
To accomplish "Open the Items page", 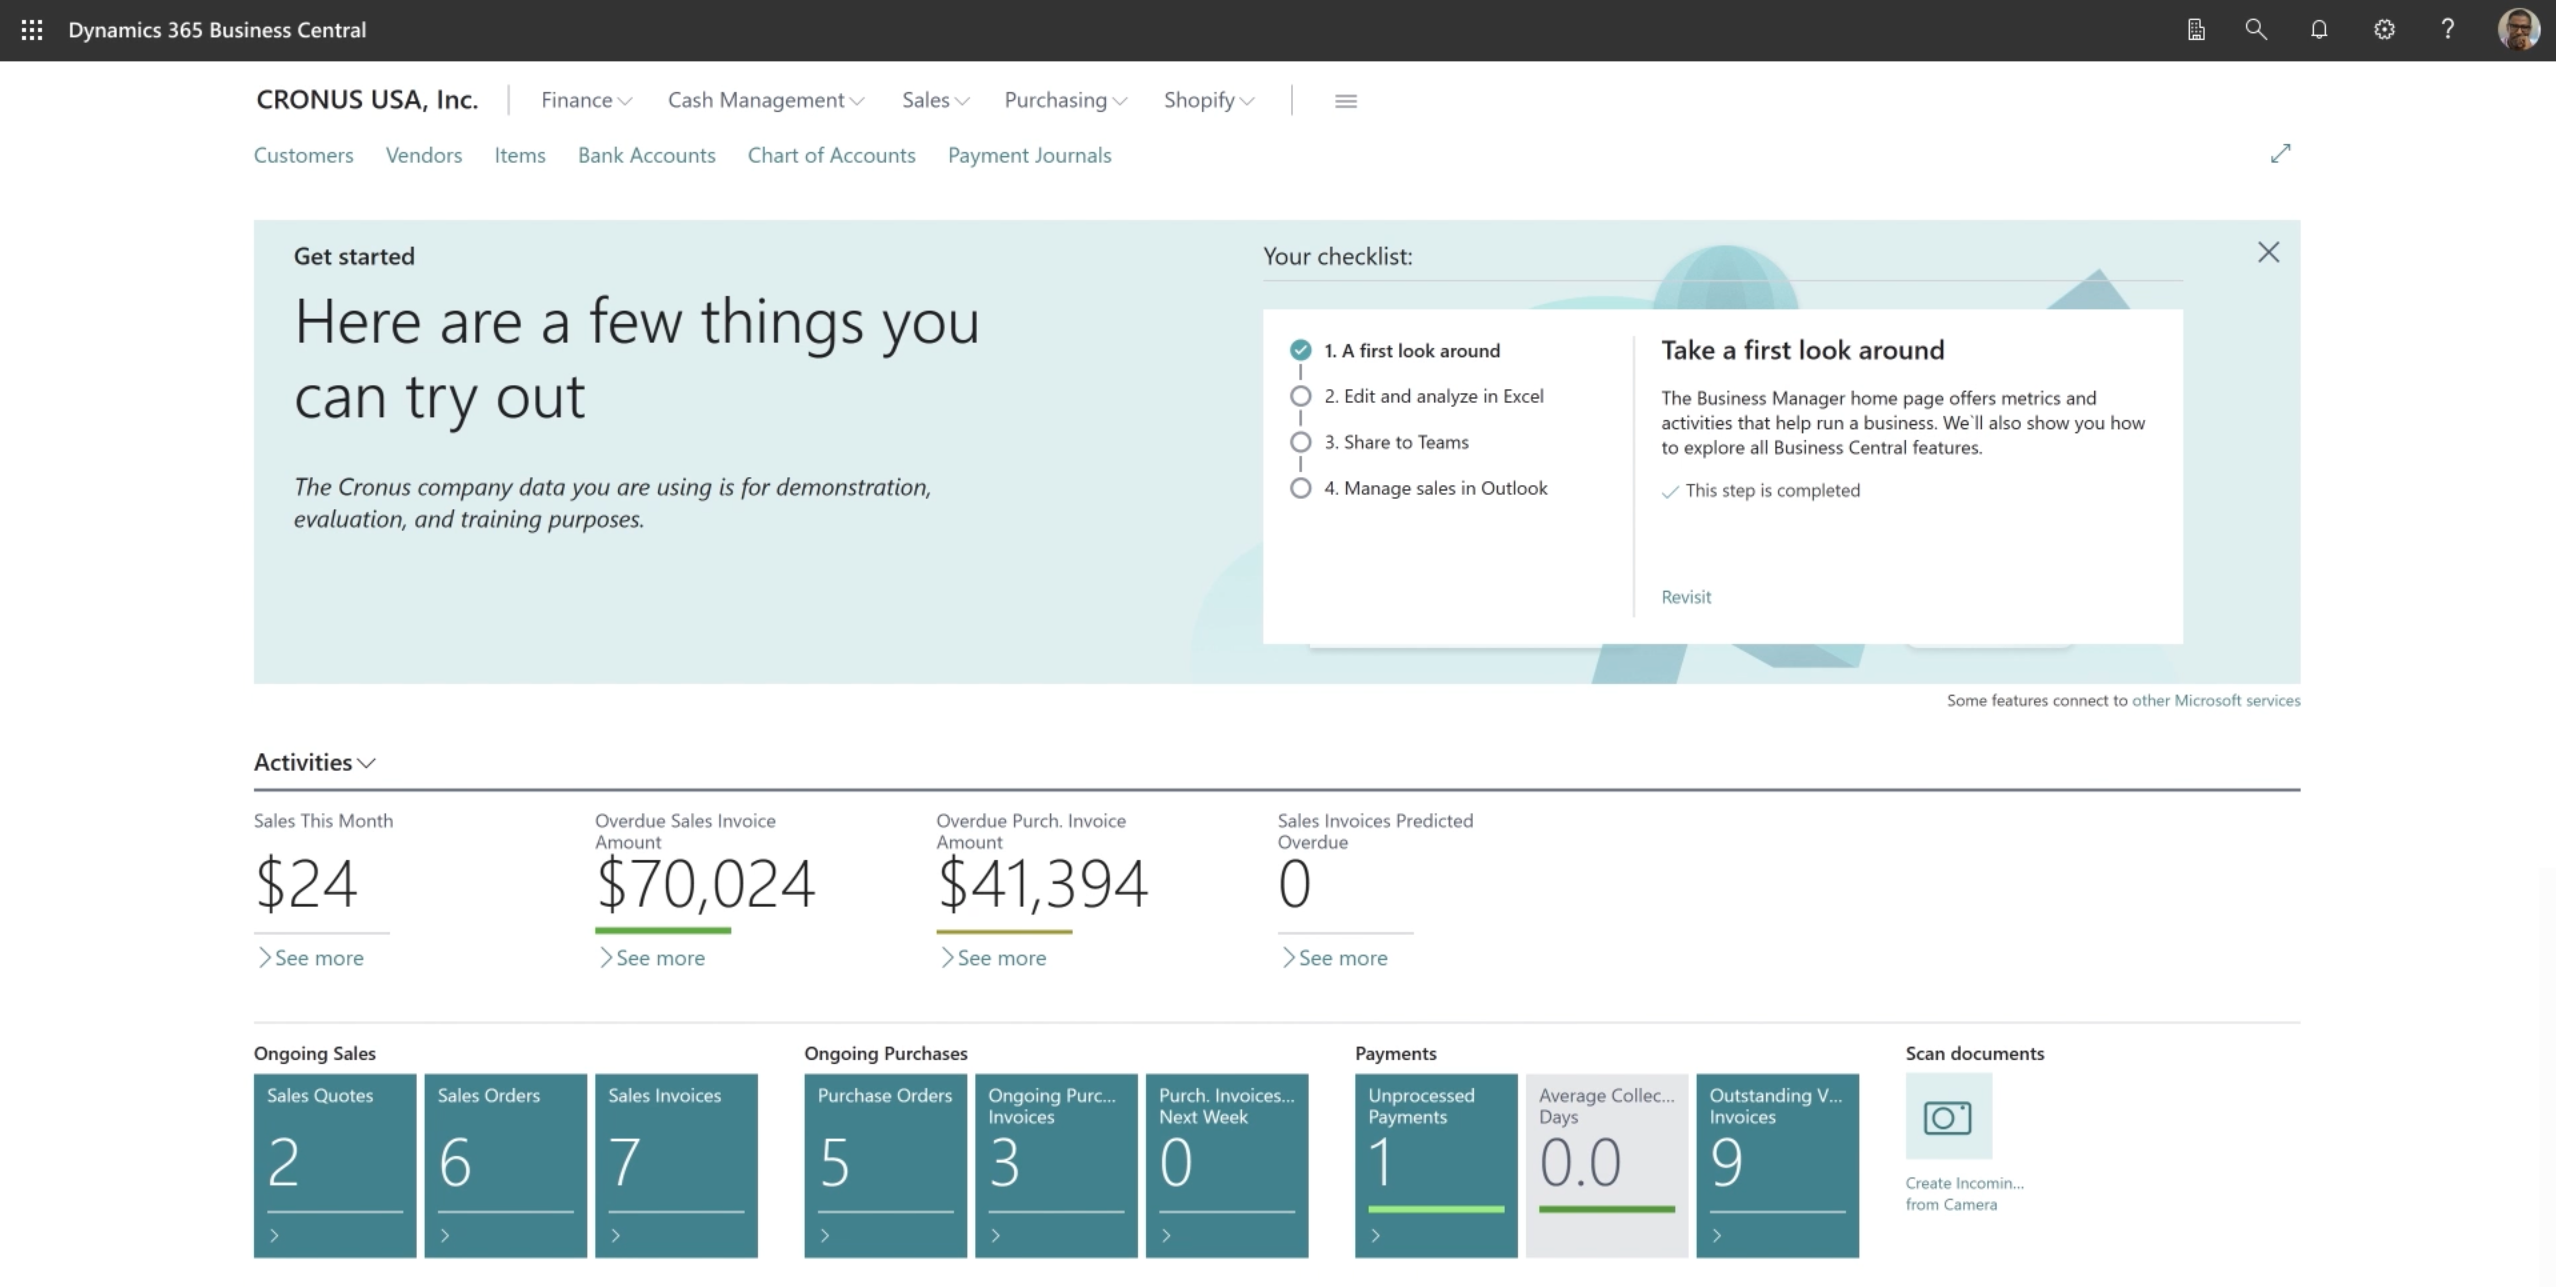I will (x=520, y=155).
